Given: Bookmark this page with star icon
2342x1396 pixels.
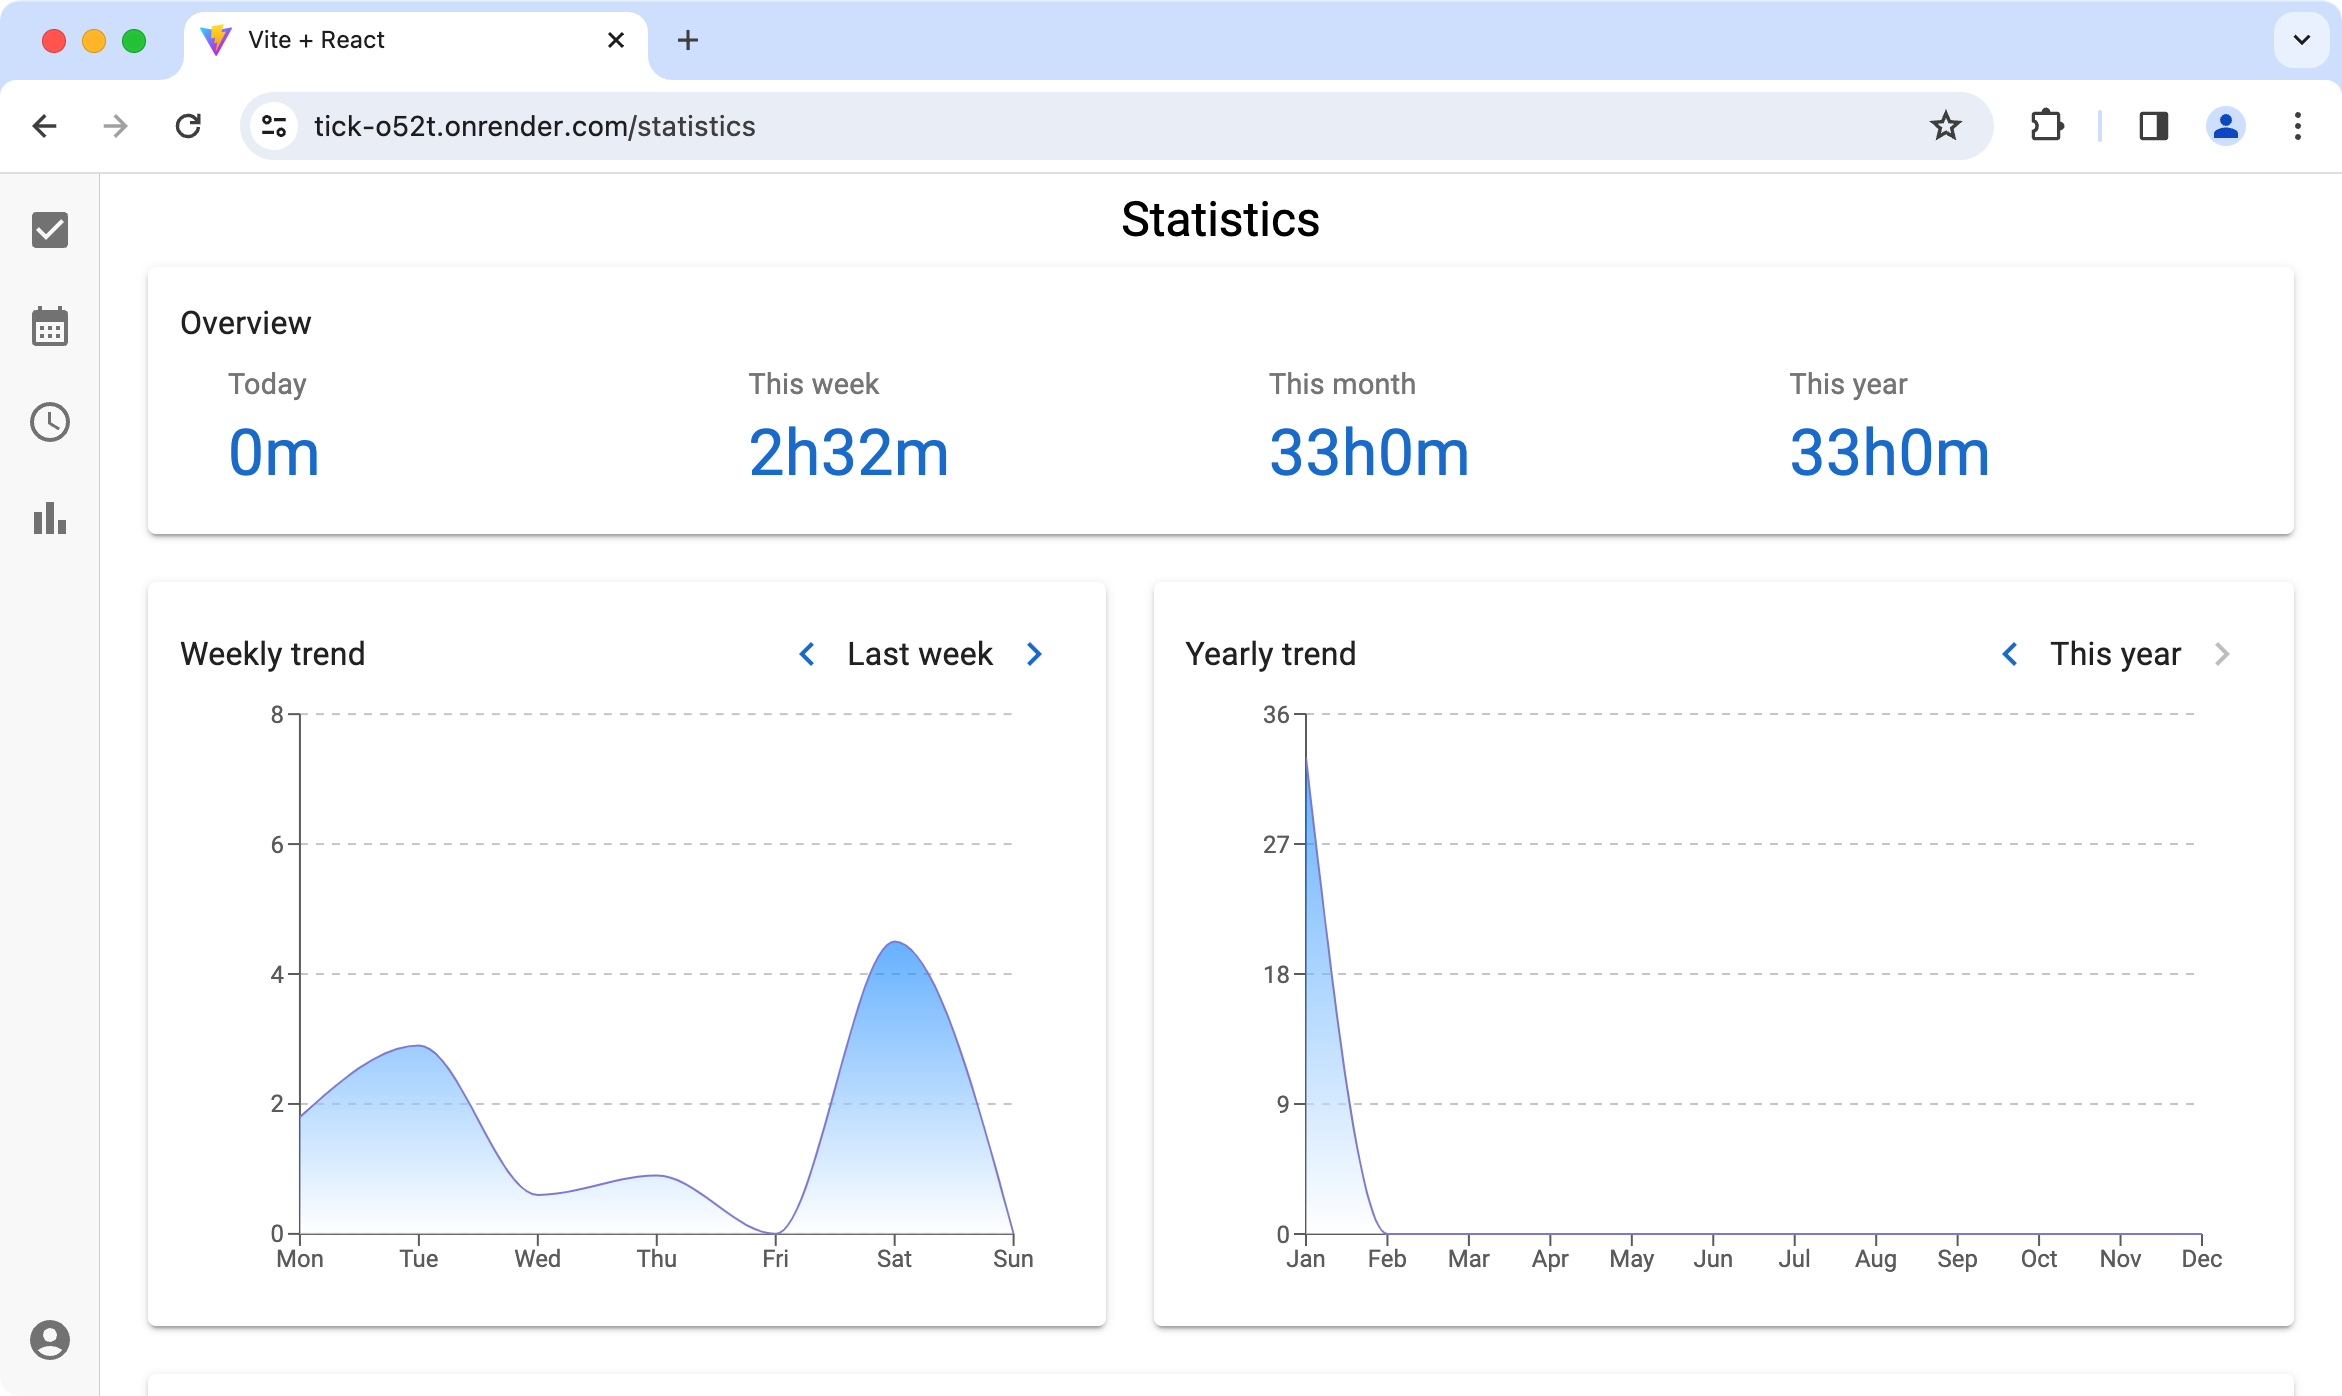Looking at the screenshot, I should 1945,126.
